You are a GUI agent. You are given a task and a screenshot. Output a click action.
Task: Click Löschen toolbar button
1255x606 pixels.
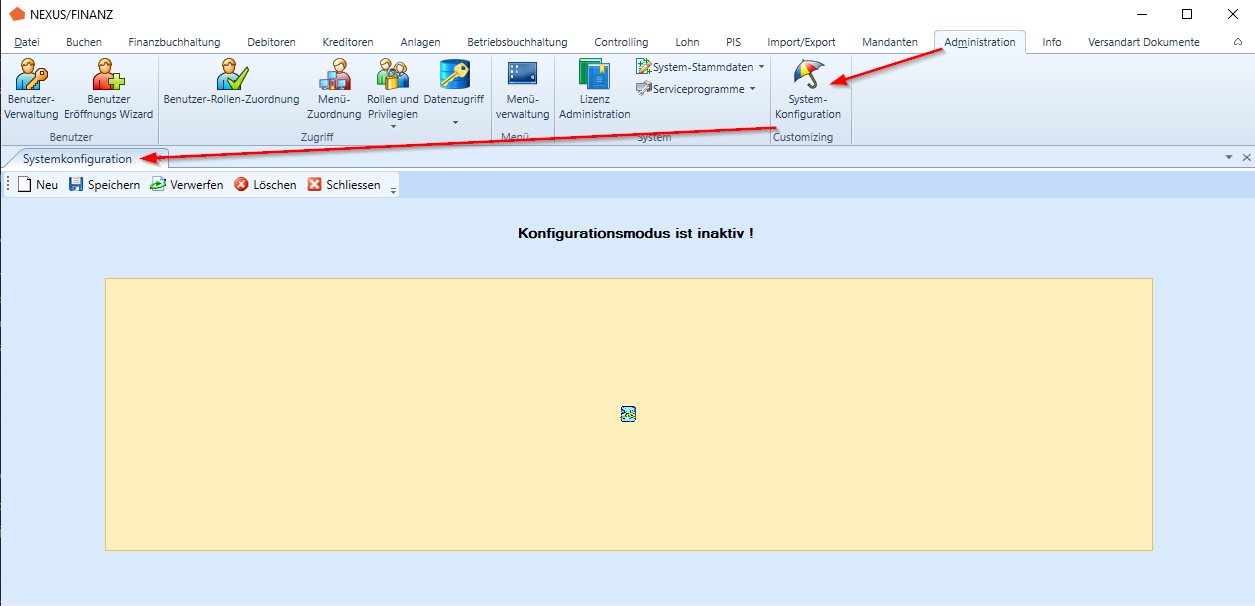[x=265, y=185]
